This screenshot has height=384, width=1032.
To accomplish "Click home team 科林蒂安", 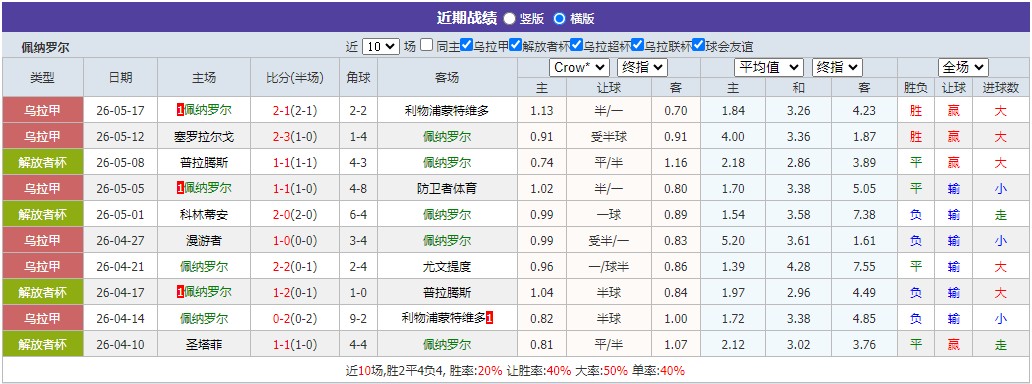I will click(x=203, y=215).
